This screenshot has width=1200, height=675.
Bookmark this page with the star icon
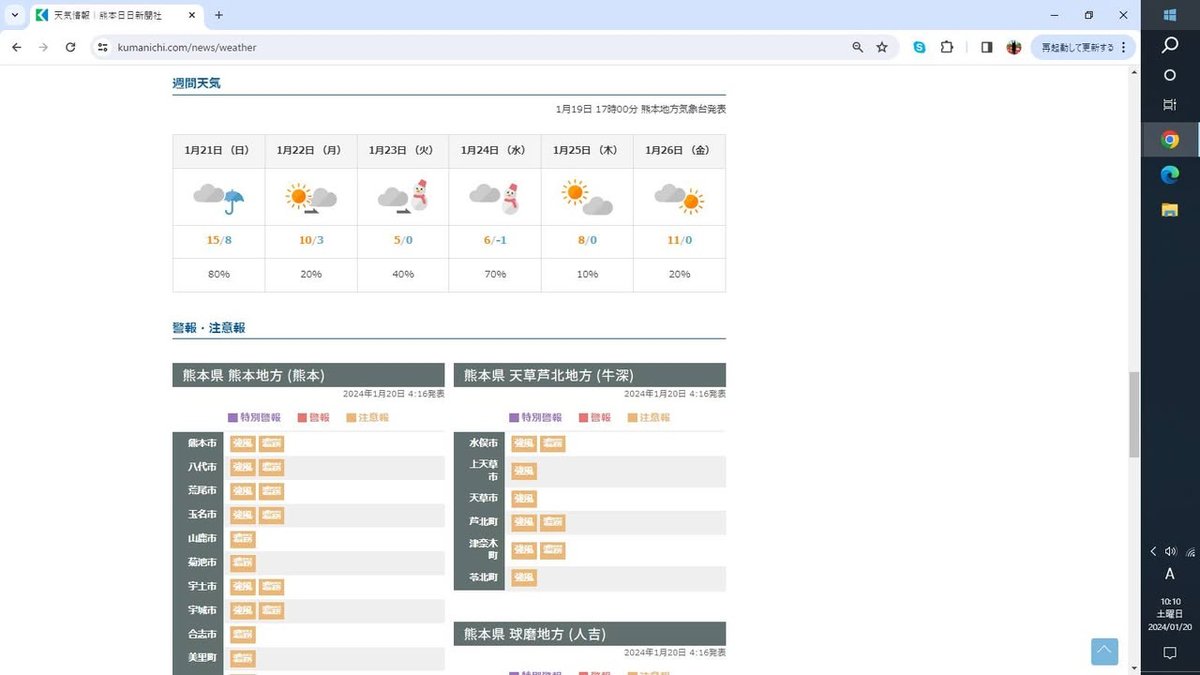(882, 47)
